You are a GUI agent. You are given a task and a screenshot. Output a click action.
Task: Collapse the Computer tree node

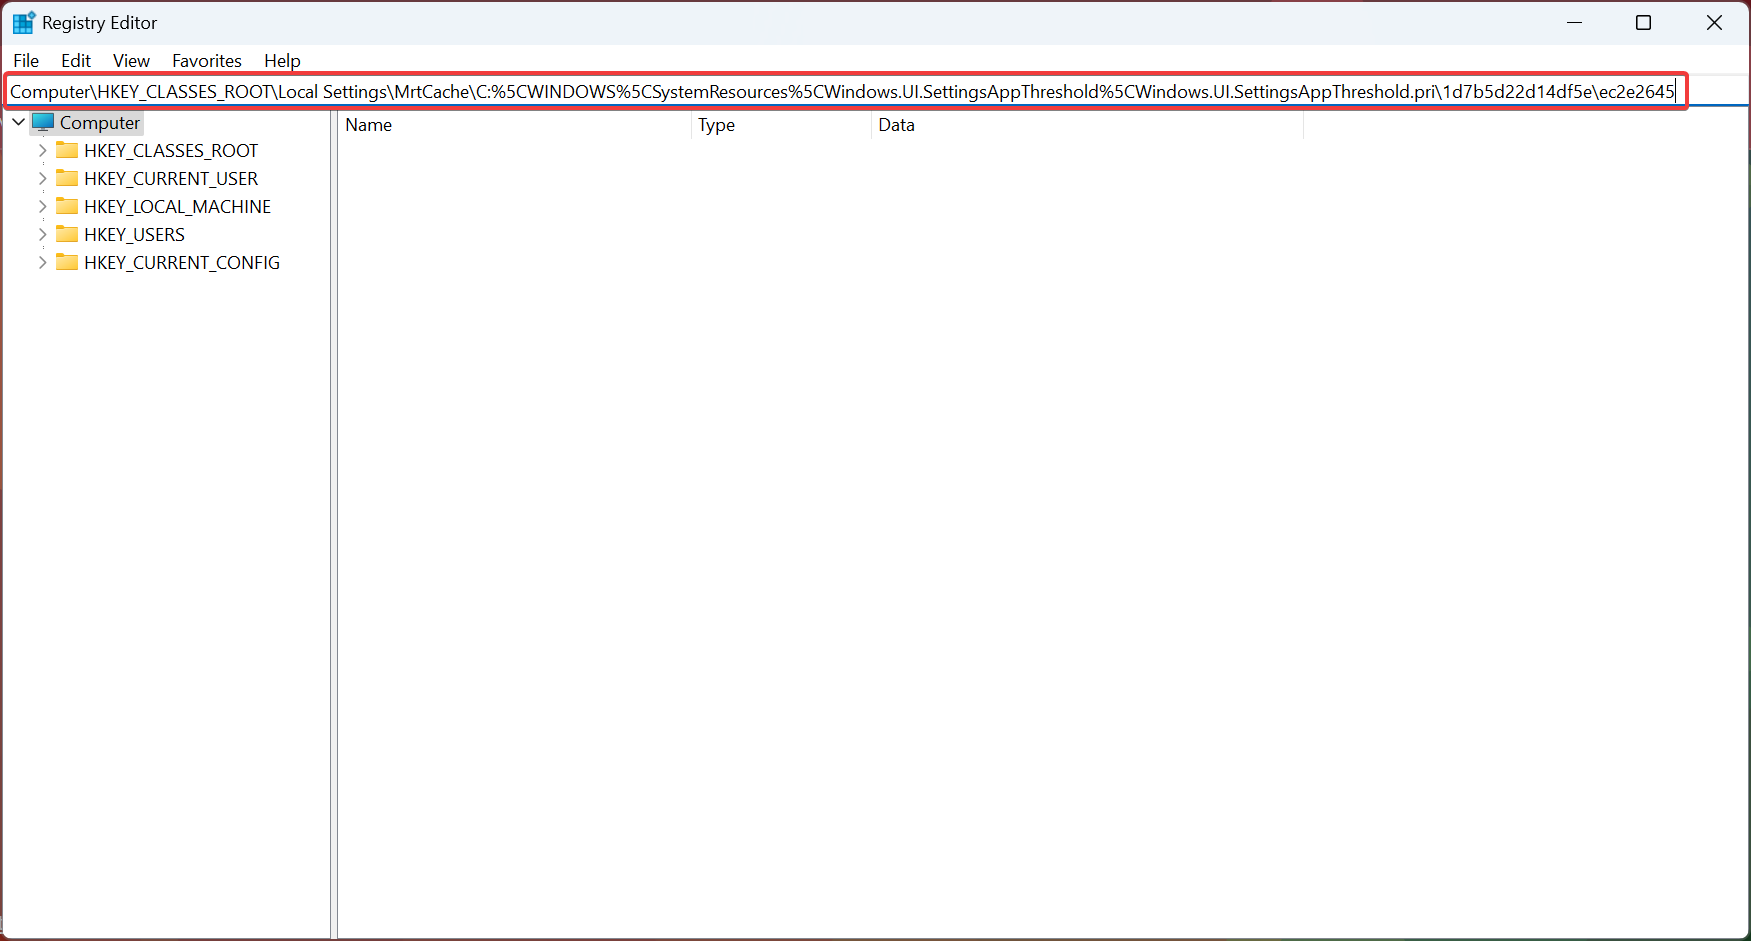tap(18, 123)
